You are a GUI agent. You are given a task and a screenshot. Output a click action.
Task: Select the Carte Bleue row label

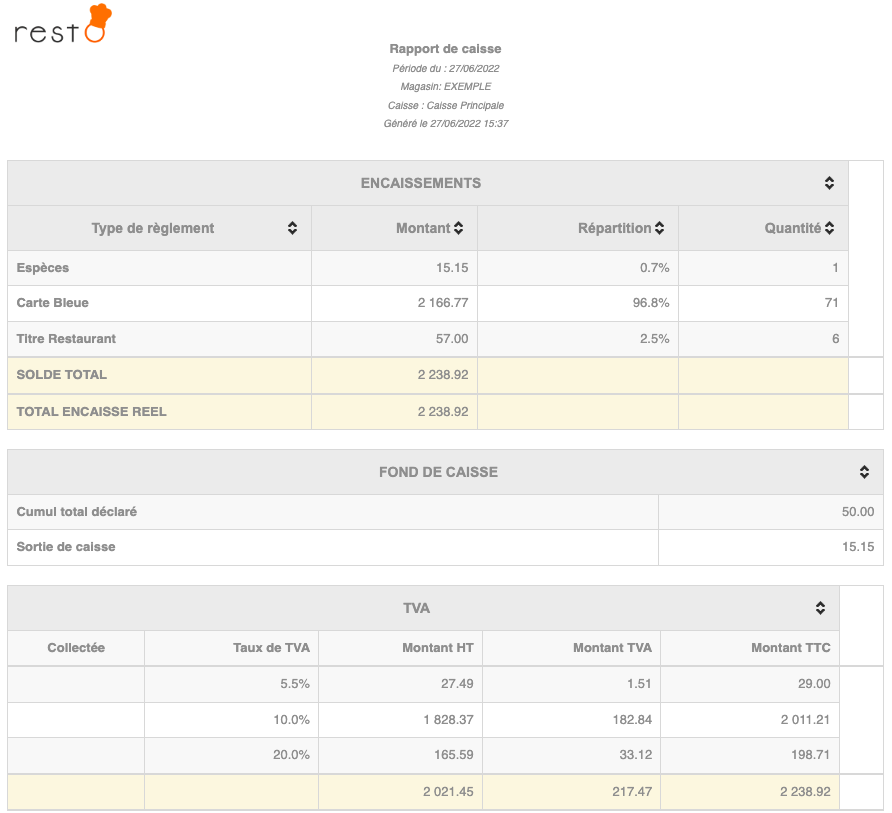click(x=53, y=303)
